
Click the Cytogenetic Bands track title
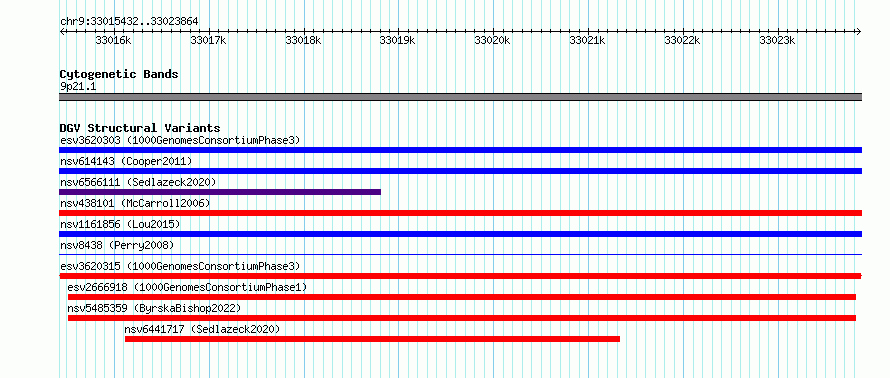(119, 74)
